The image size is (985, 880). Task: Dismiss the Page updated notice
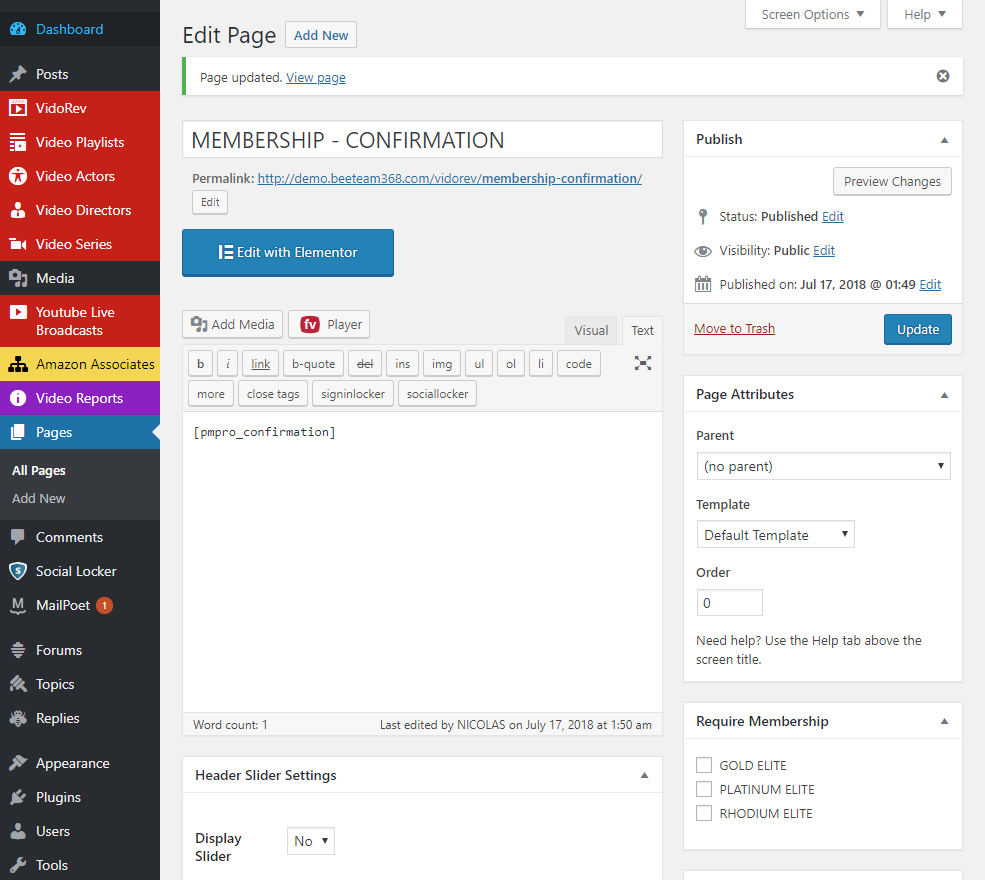coord(942,76)
